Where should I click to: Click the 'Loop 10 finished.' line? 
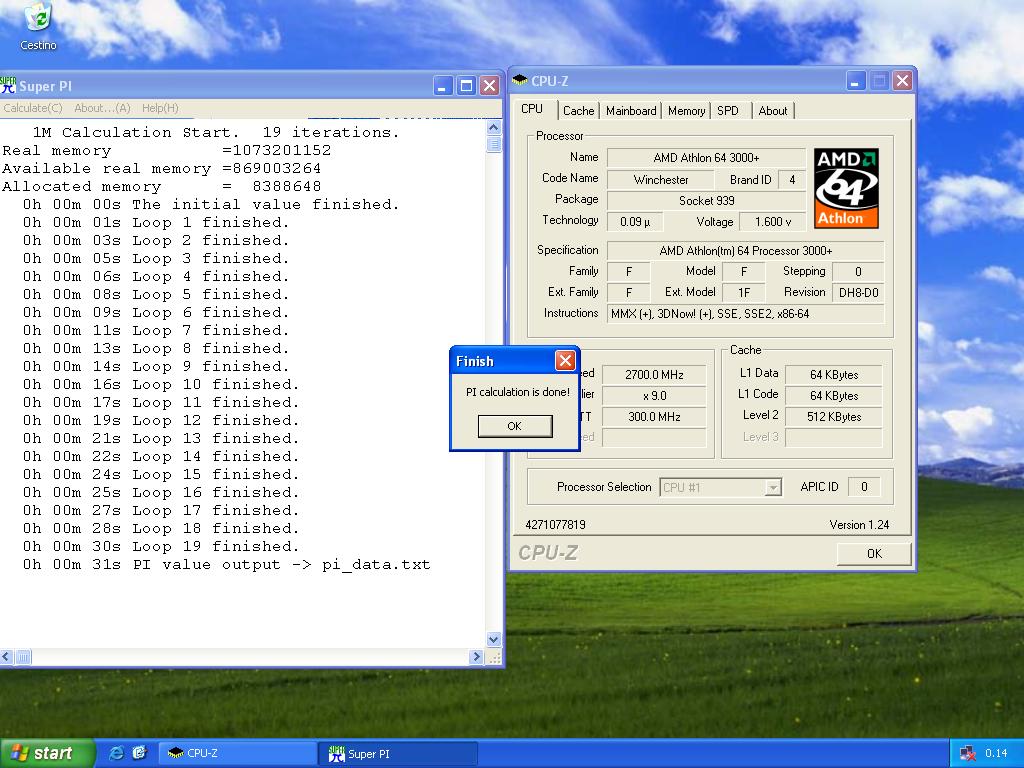tap(161, 385)
